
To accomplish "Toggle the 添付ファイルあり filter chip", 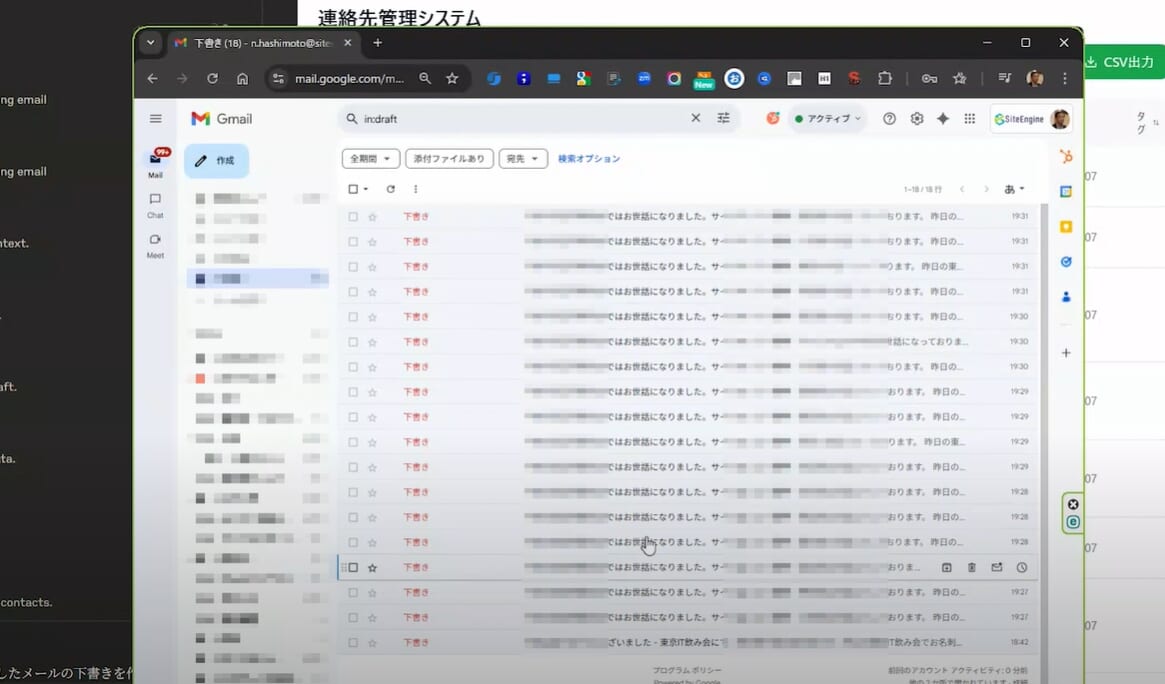I will coord(449,159).
